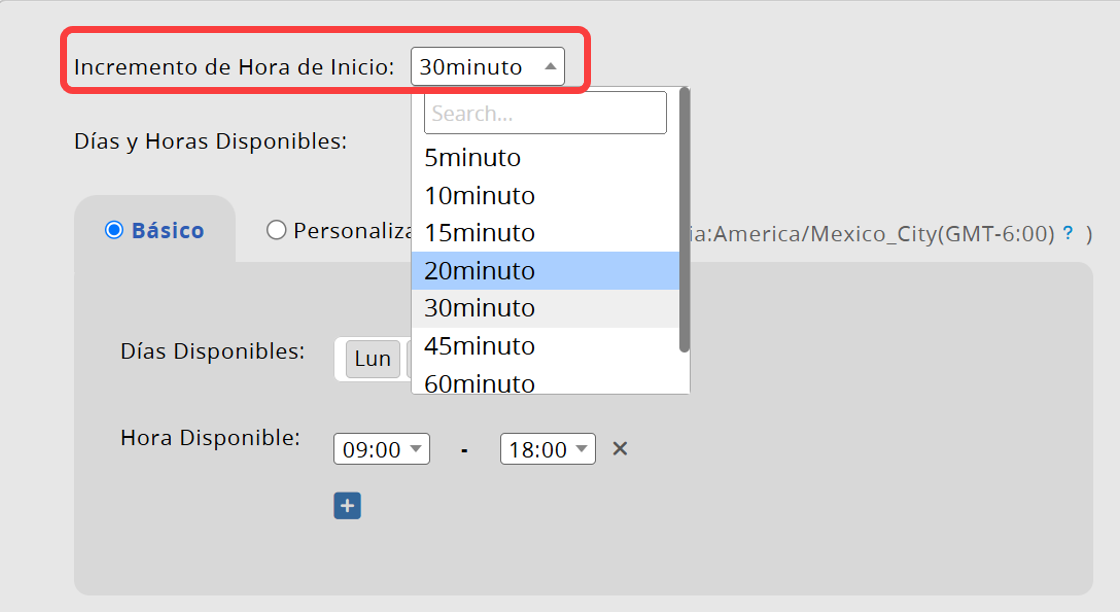Click the arrow icon of the 09:00 selector
Viewport: 1120px width, 612px height.
click(x=416, y=449)
